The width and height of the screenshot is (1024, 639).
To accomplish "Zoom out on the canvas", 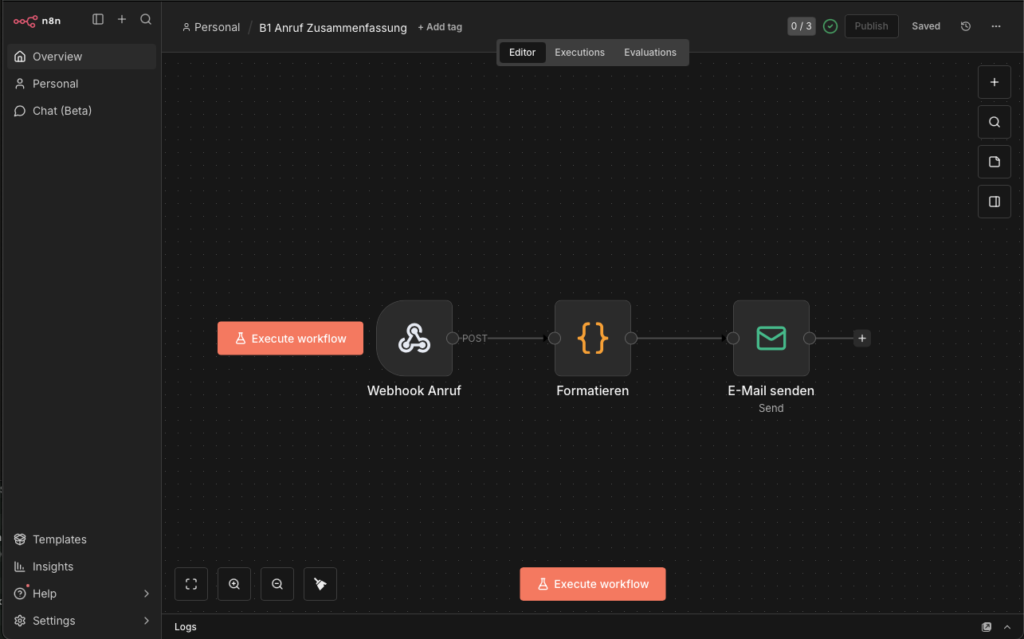I will pos(277,584).
